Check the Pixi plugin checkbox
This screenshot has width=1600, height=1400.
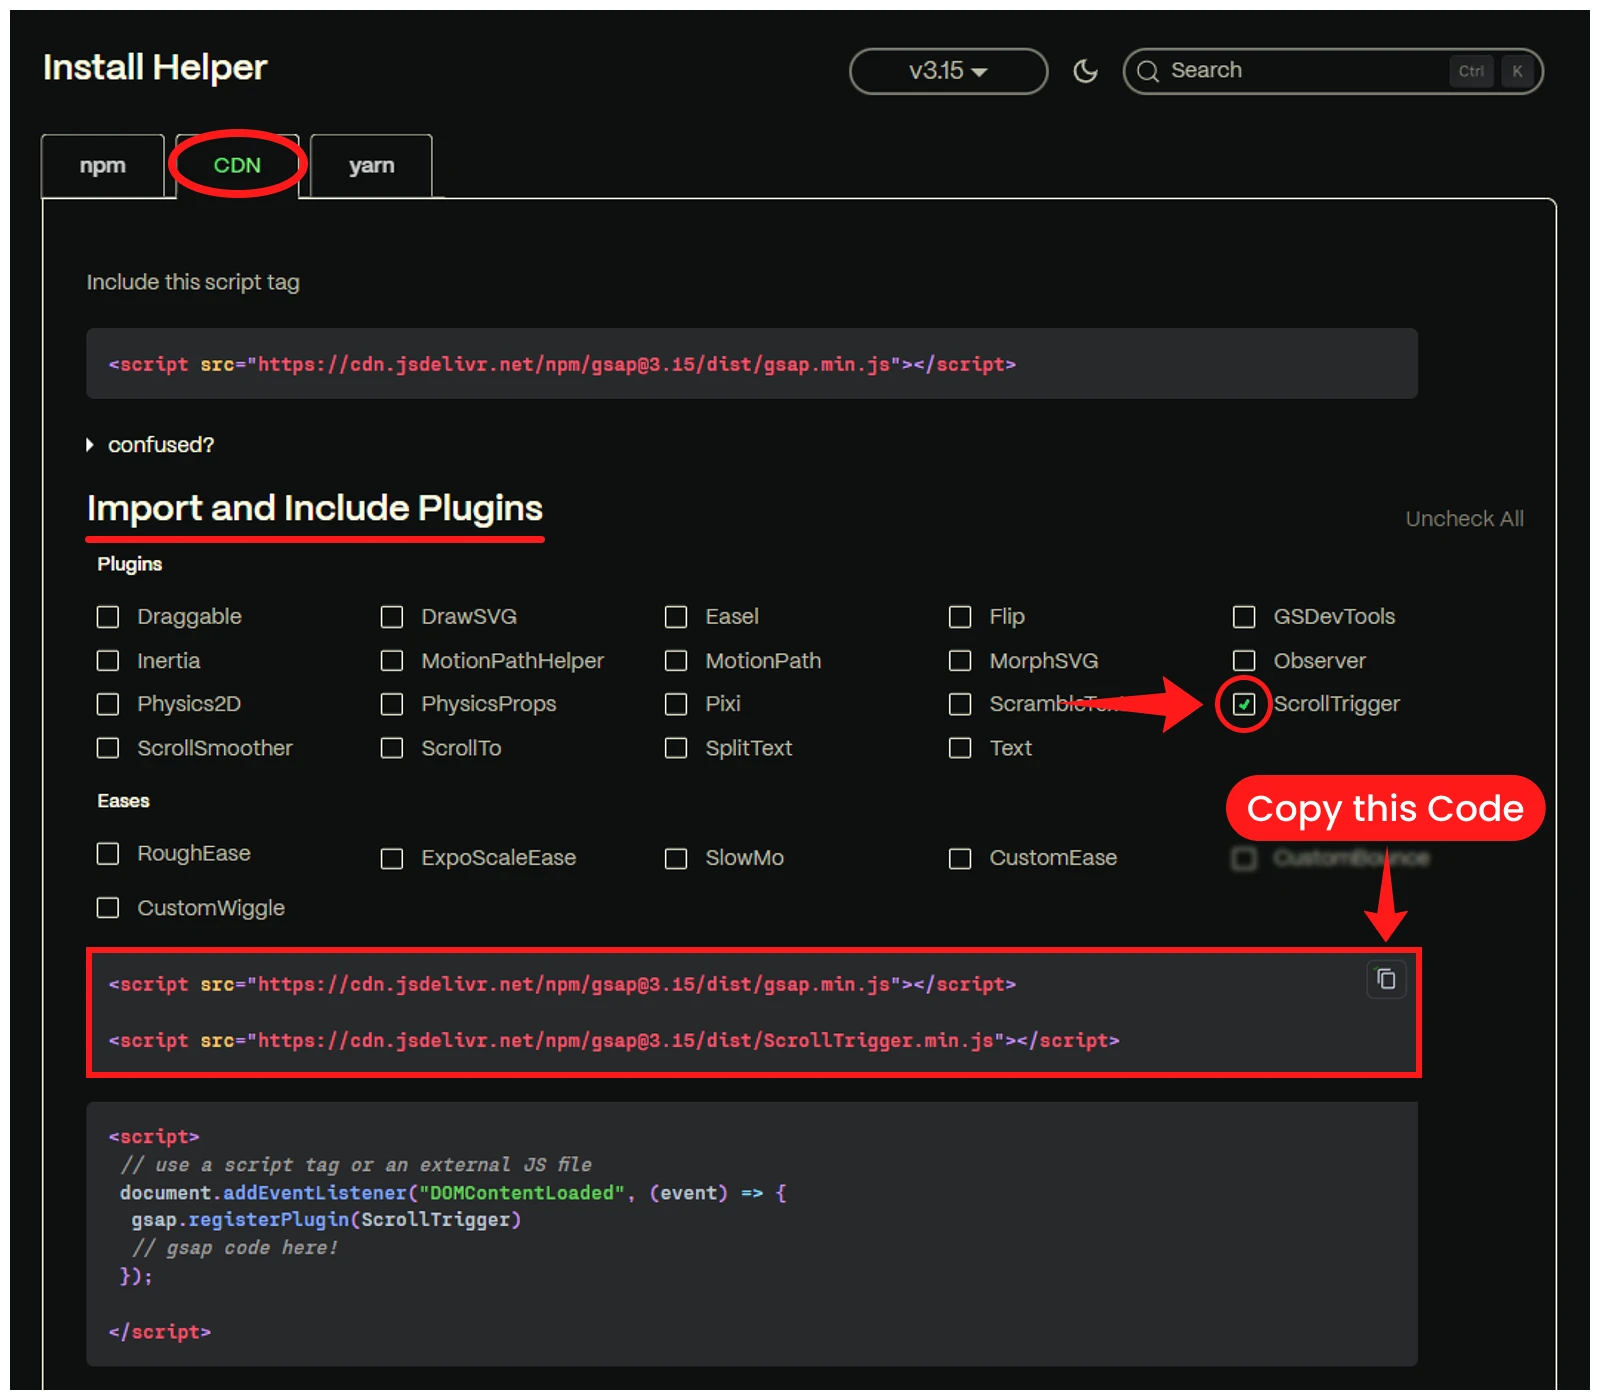click(x=676, y=705)
